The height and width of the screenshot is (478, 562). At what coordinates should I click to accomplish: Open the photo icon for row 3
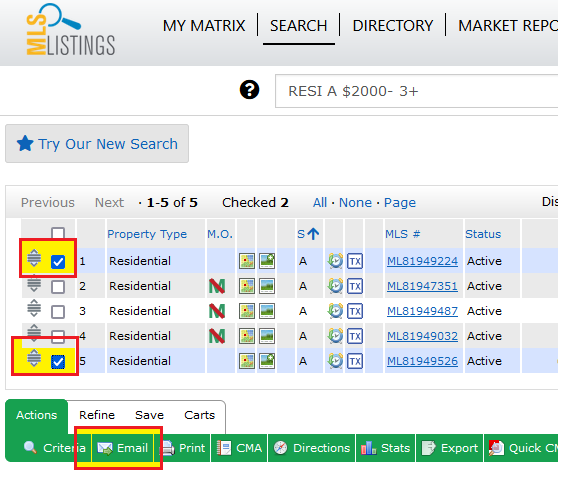click(x=267, y=311)
